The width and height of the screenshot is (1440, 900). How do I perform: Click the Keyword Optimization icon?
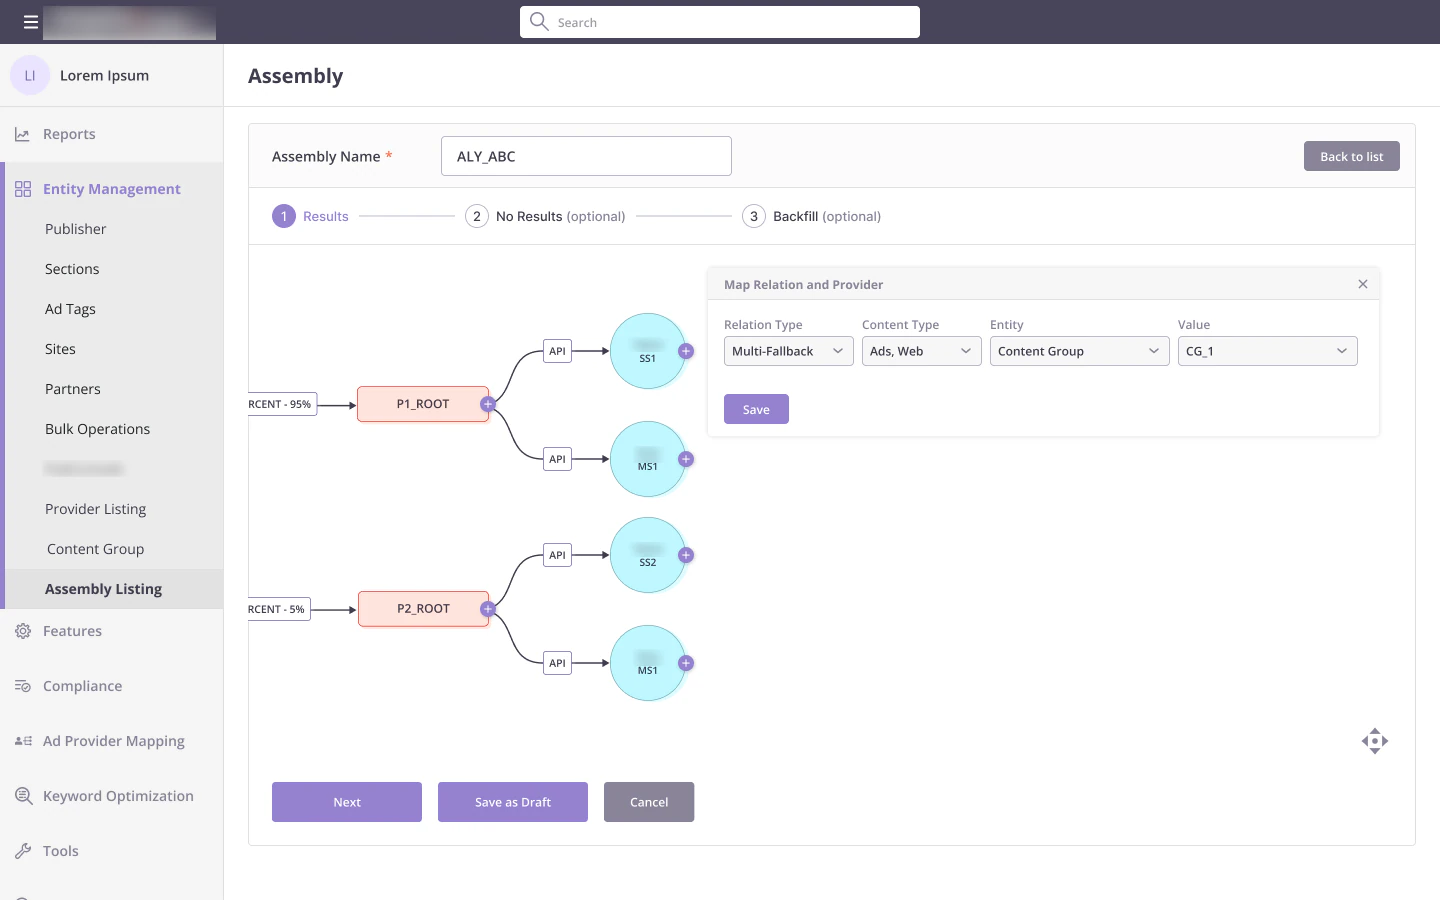tap(23, 796)
